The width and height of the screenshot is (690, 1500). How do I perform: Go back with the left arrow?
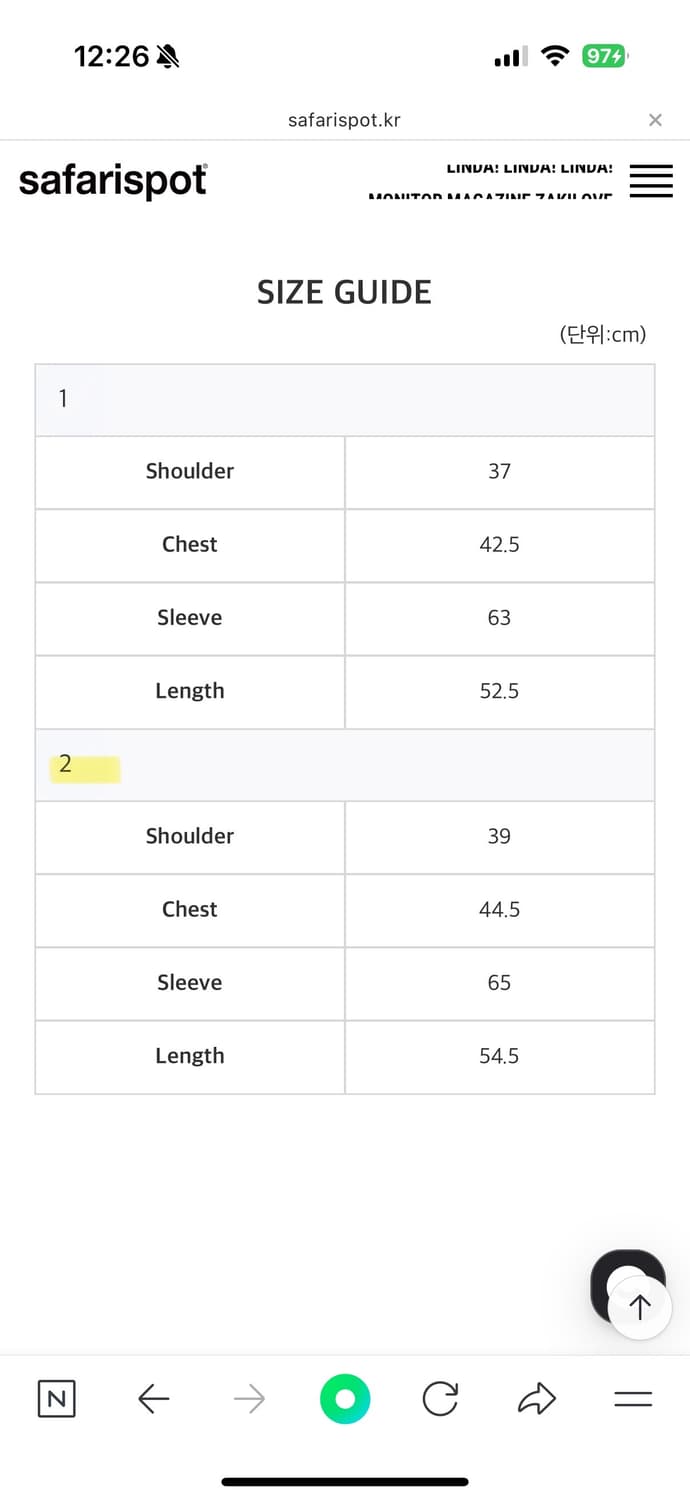153,1399
